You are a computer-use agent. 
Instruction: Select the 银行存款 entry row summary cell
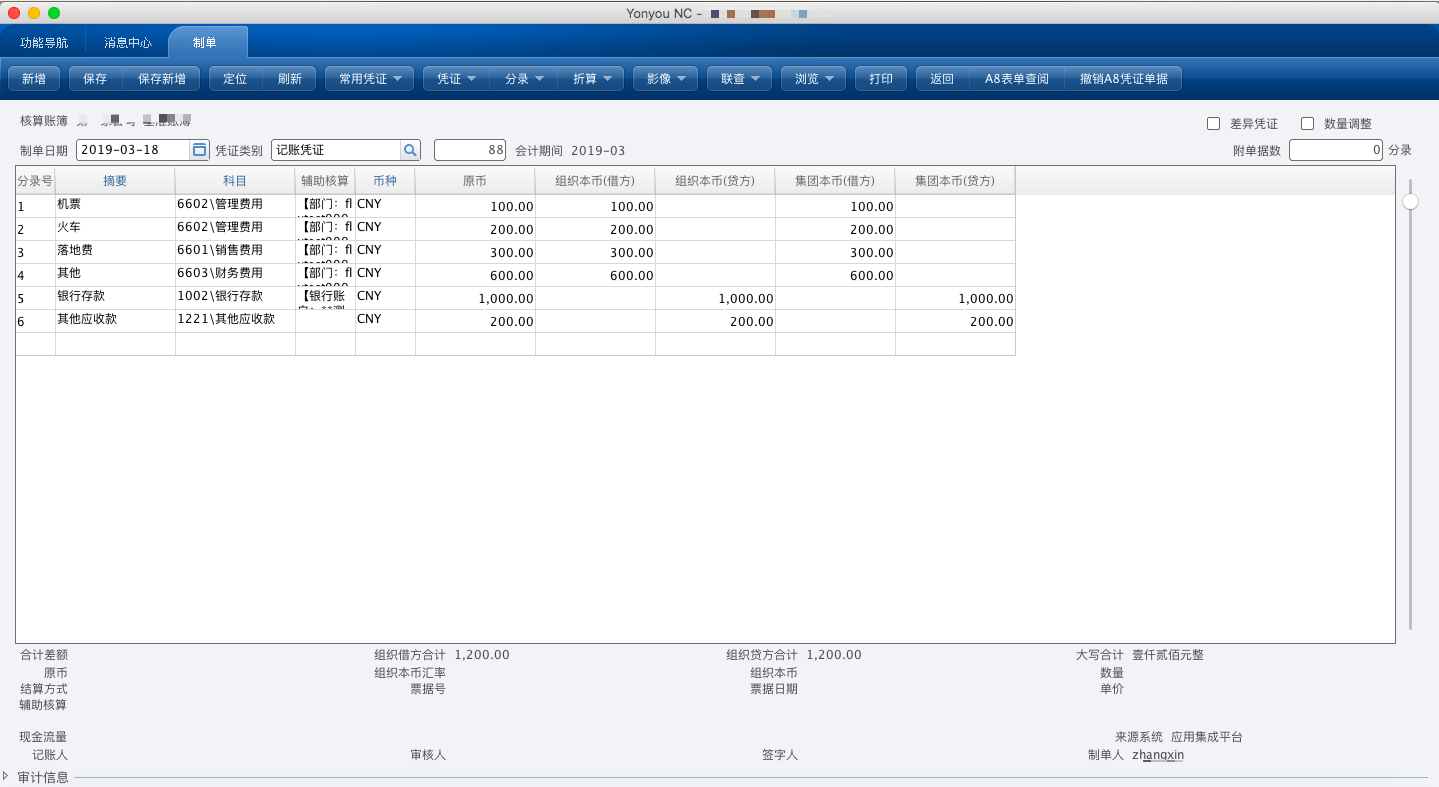tap(114, 297)
